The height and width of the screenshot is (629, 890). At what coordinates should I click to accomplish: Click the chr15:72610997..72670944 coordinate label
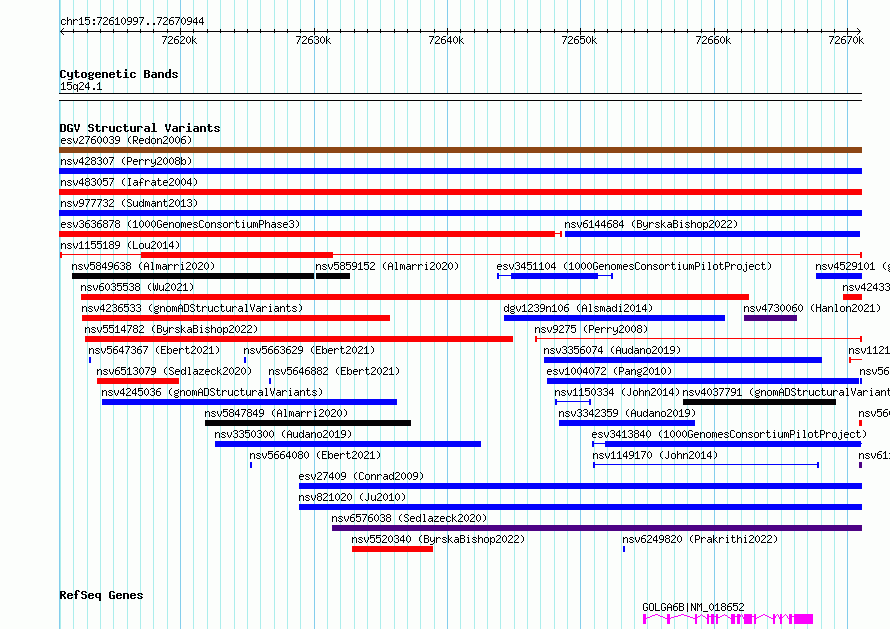point(132,21)
